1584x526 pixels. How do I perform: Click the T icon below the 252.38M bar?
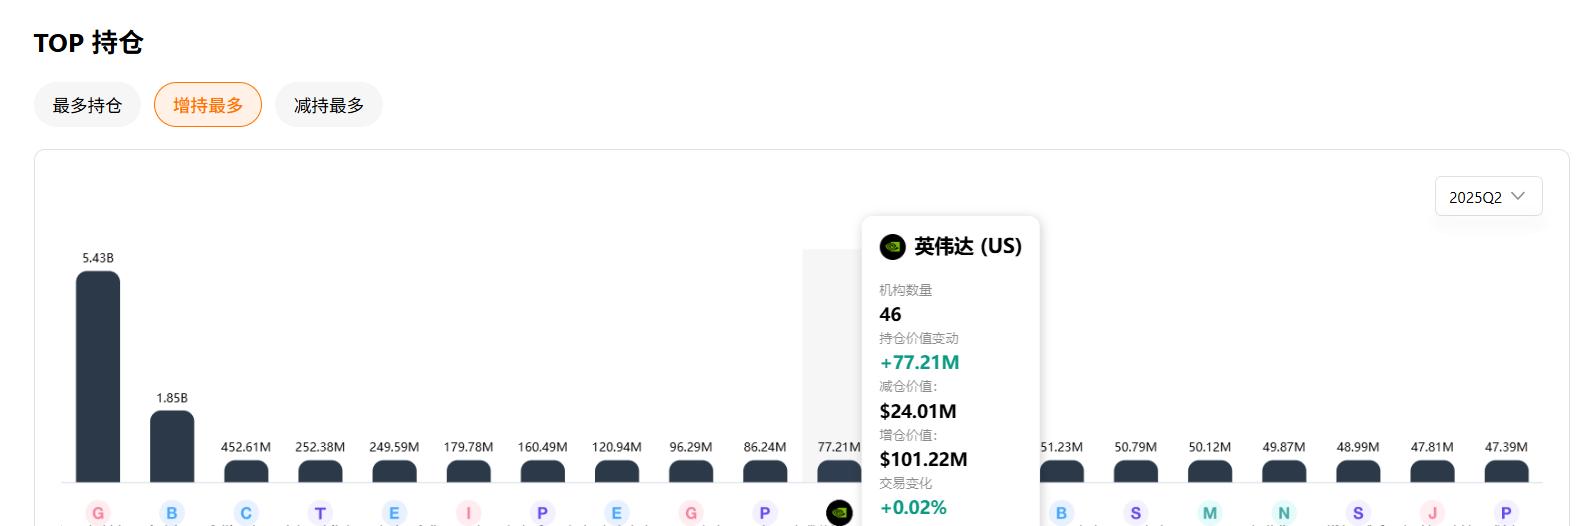pos(320,513)
